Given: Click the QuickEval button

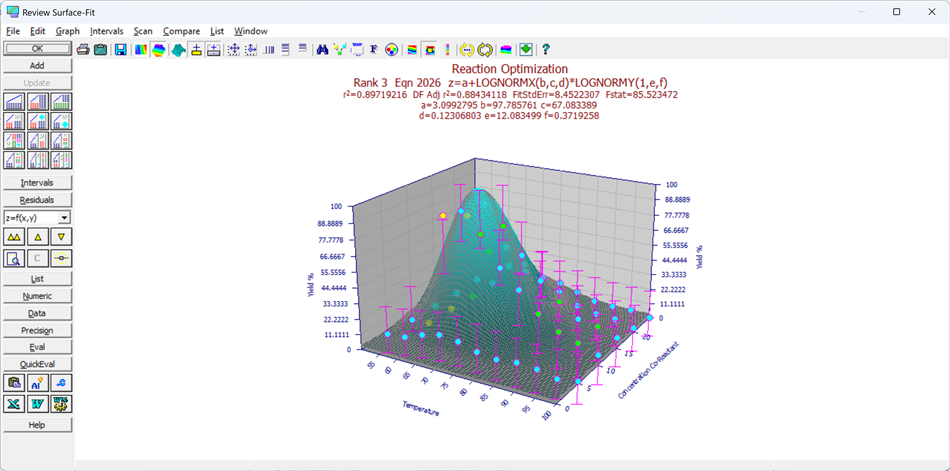Looking at the screenshot, I should (x=37, y=364).
